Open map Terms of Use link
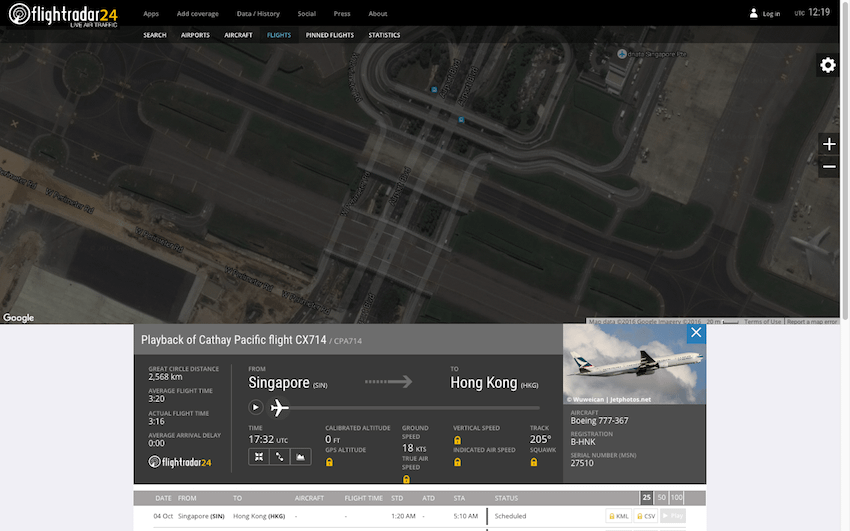The image size is (850, 531). pos(762,321)
